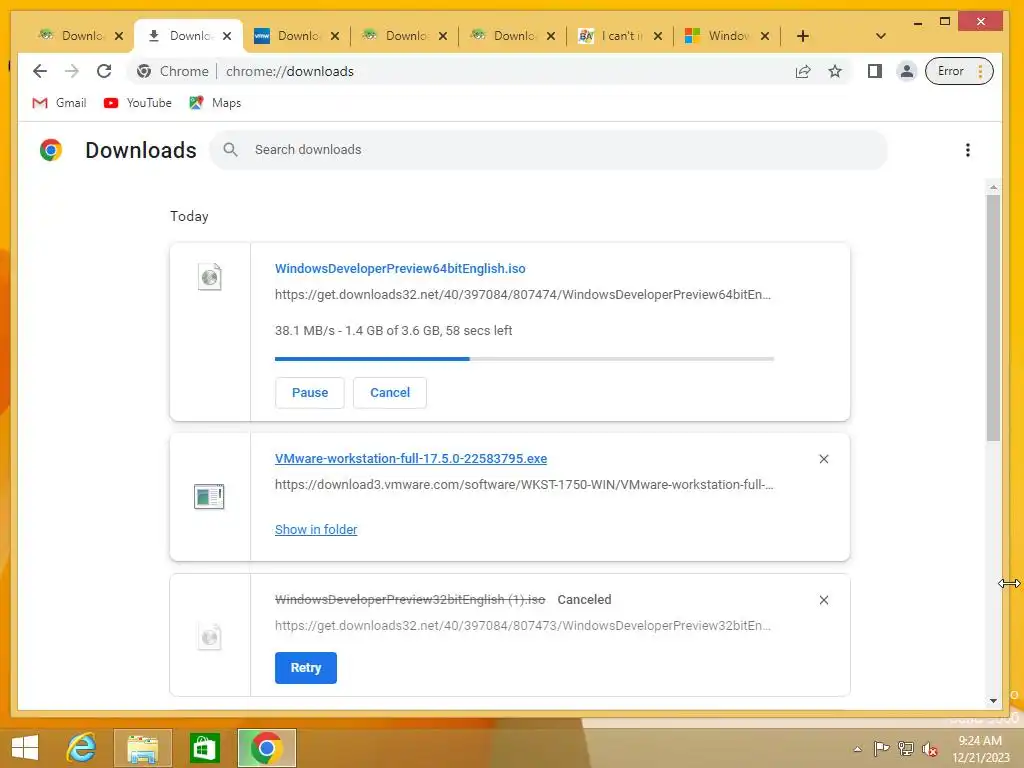Bookmark this tab with the star icon
This screenshot has height=768, width=1024.
[x=835, y=71]
